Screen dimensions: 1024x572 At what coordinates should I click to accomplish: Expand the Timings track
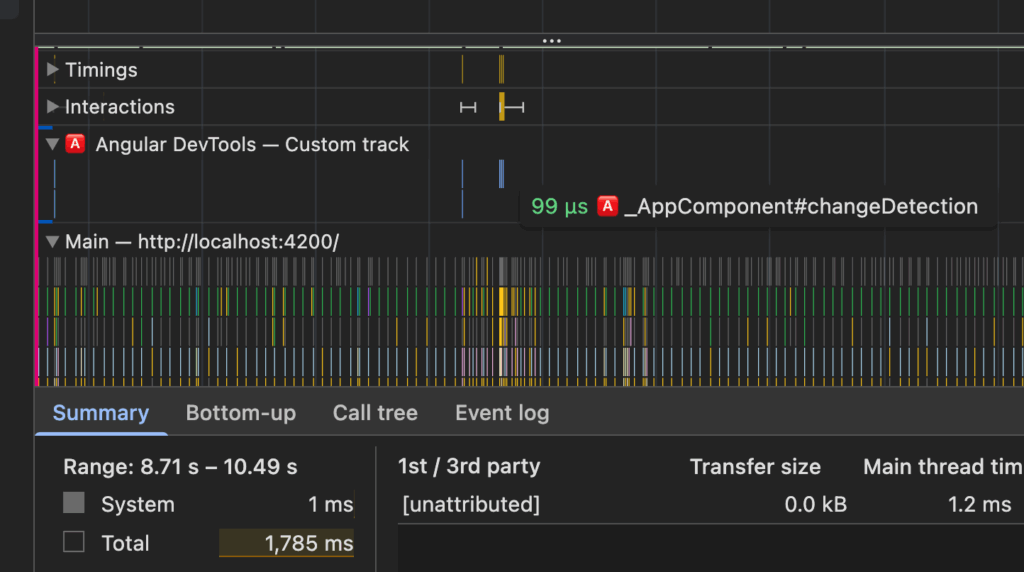(53, 70)
